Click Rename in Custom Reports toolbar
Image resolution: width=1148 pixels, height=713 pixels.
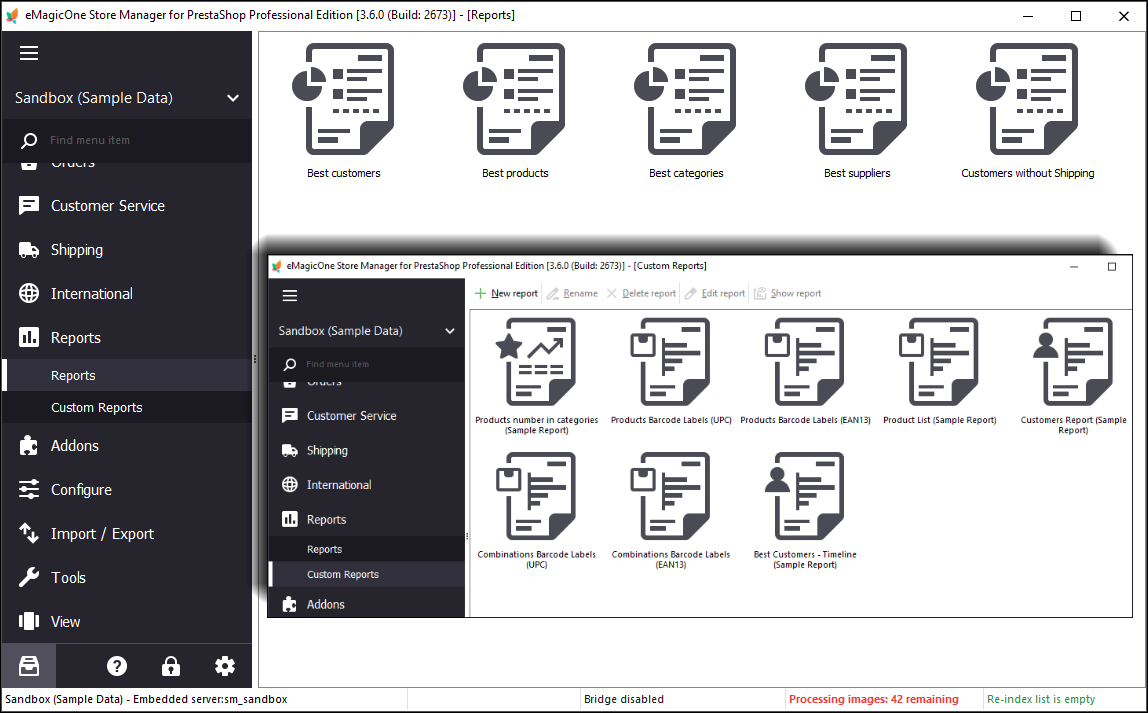coord(572,294)
